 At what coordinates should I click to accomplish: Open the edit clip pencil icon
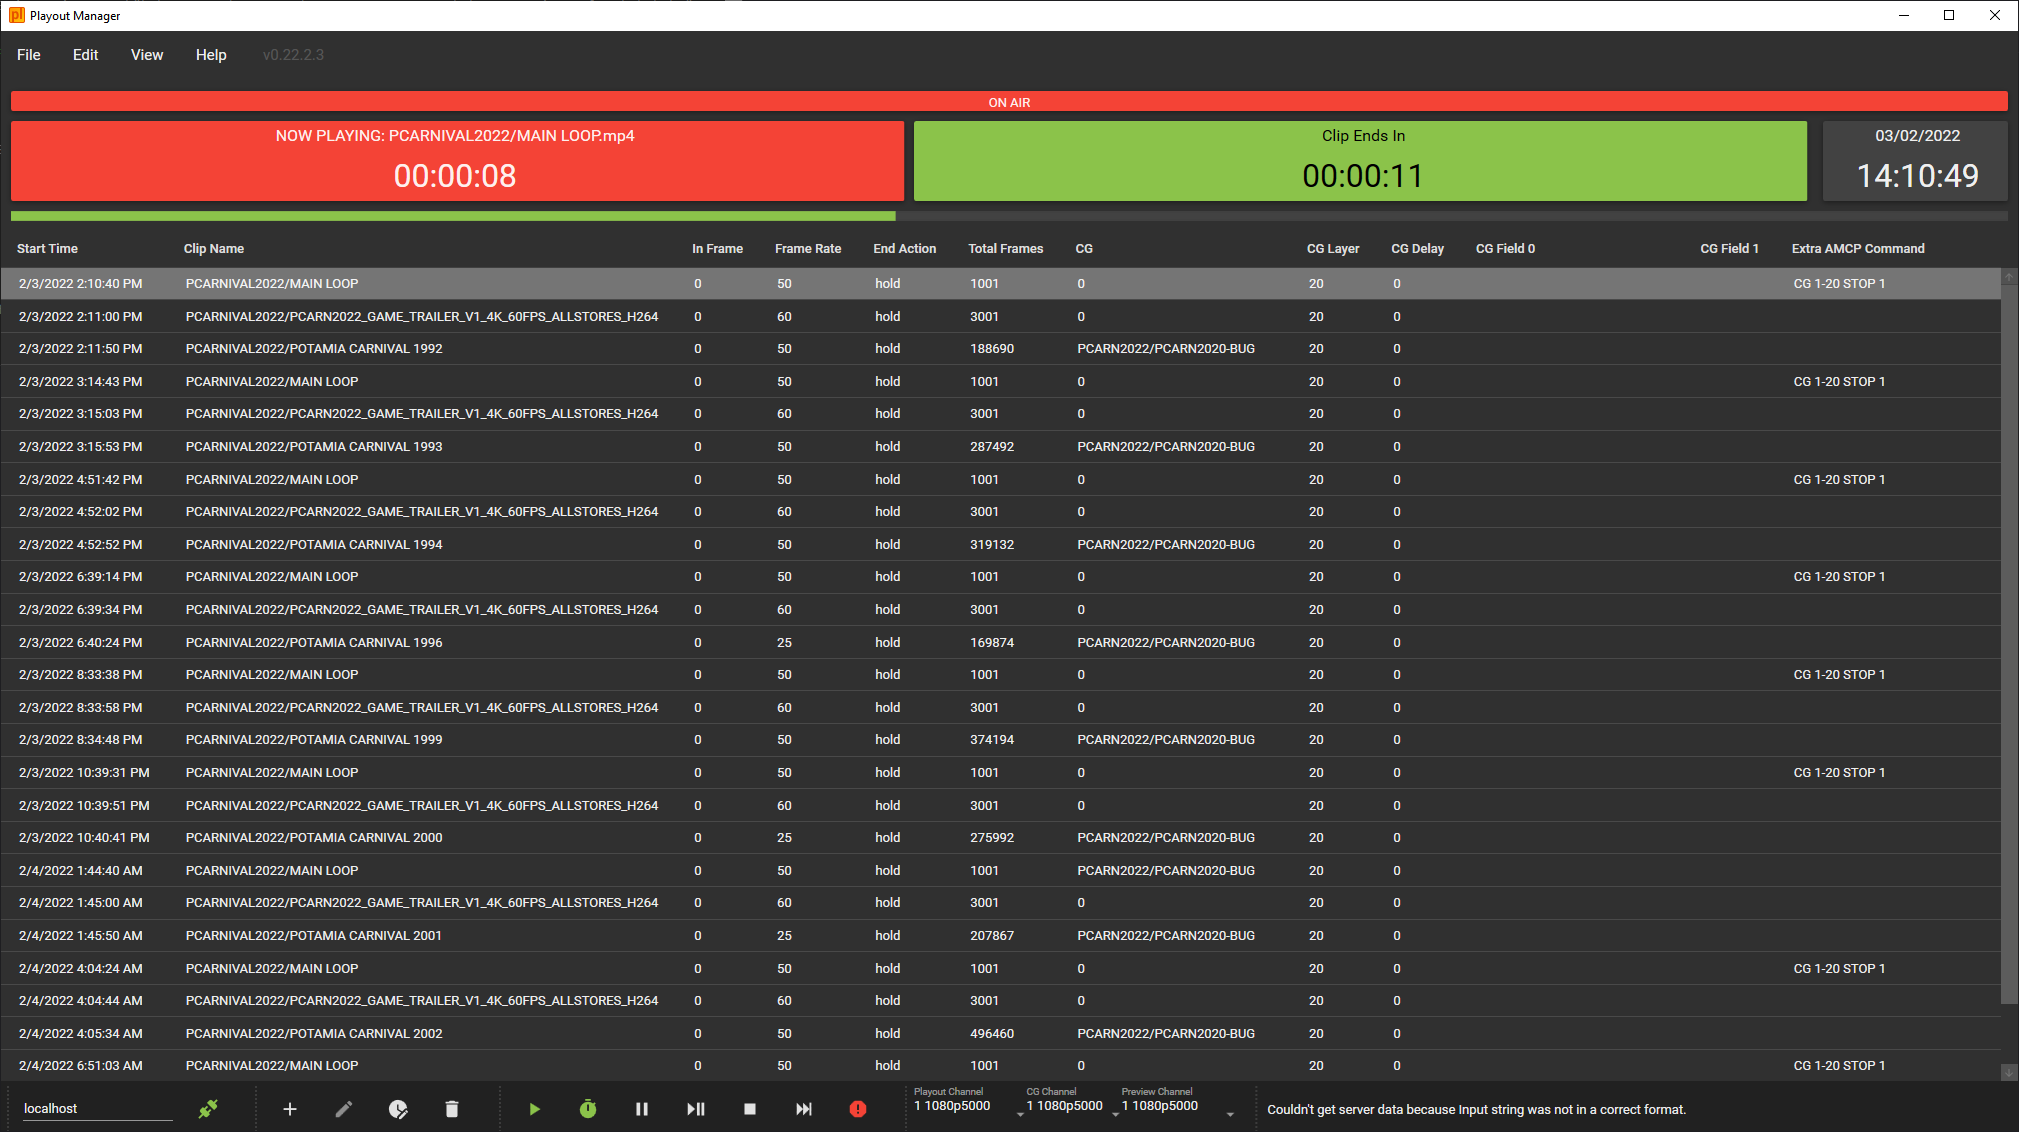point(343,1108)
